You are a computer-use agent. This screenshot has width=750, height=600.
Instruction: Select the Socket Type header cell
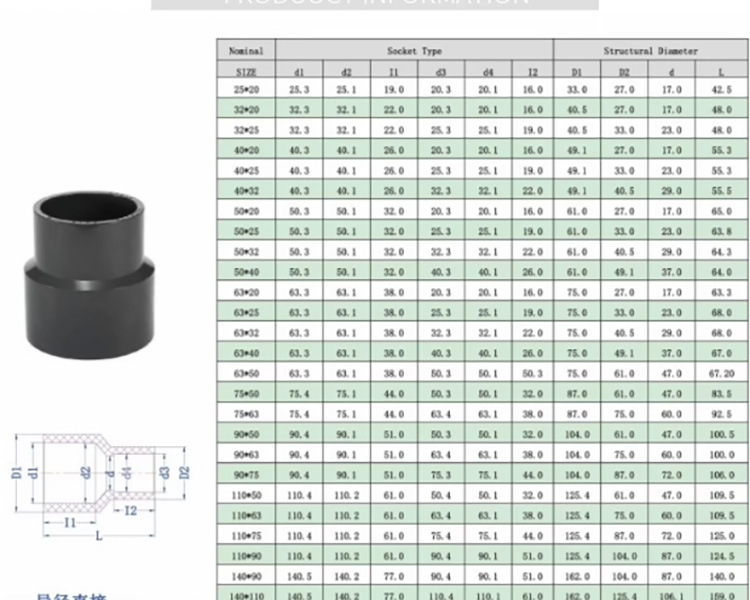[x=414, y=50]
